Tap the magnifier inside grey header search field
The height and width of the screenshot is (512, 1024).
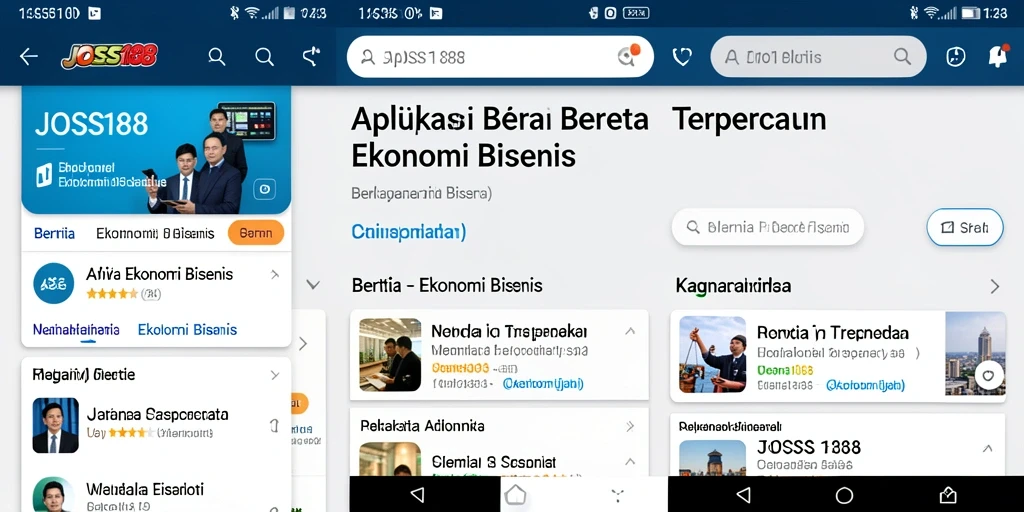pyautogui.click(x=903, y=57)
